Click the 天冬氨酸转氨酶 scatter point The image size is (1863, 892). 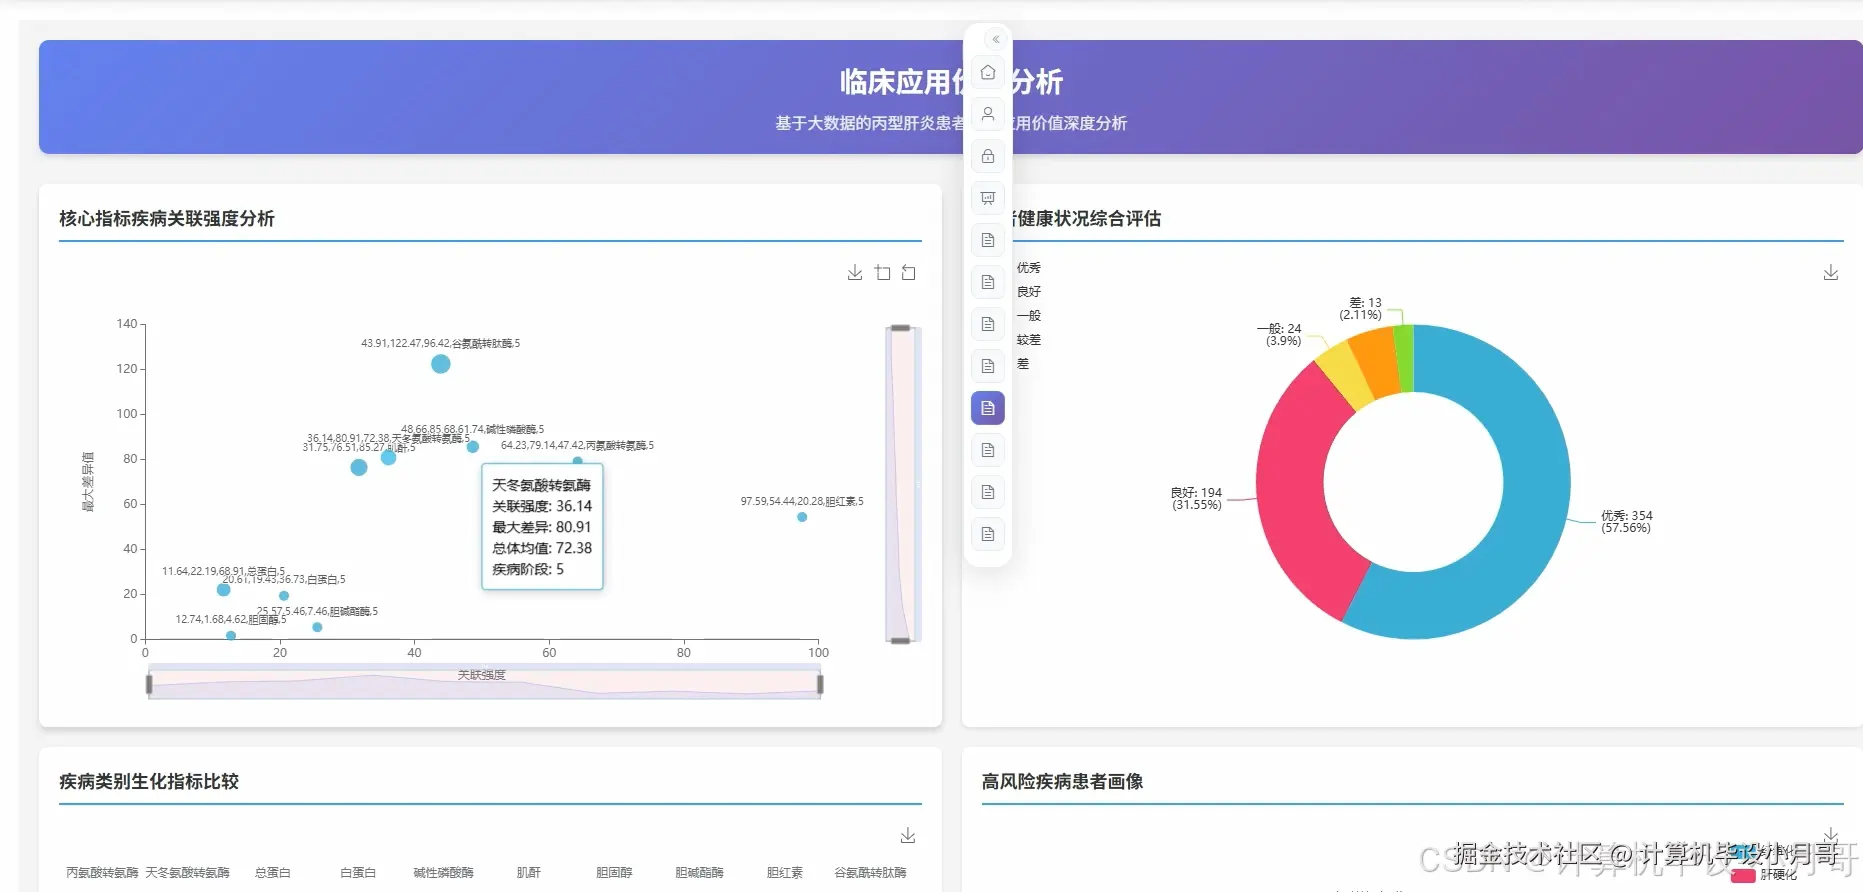pyautogui.click(x=388, y=457)
